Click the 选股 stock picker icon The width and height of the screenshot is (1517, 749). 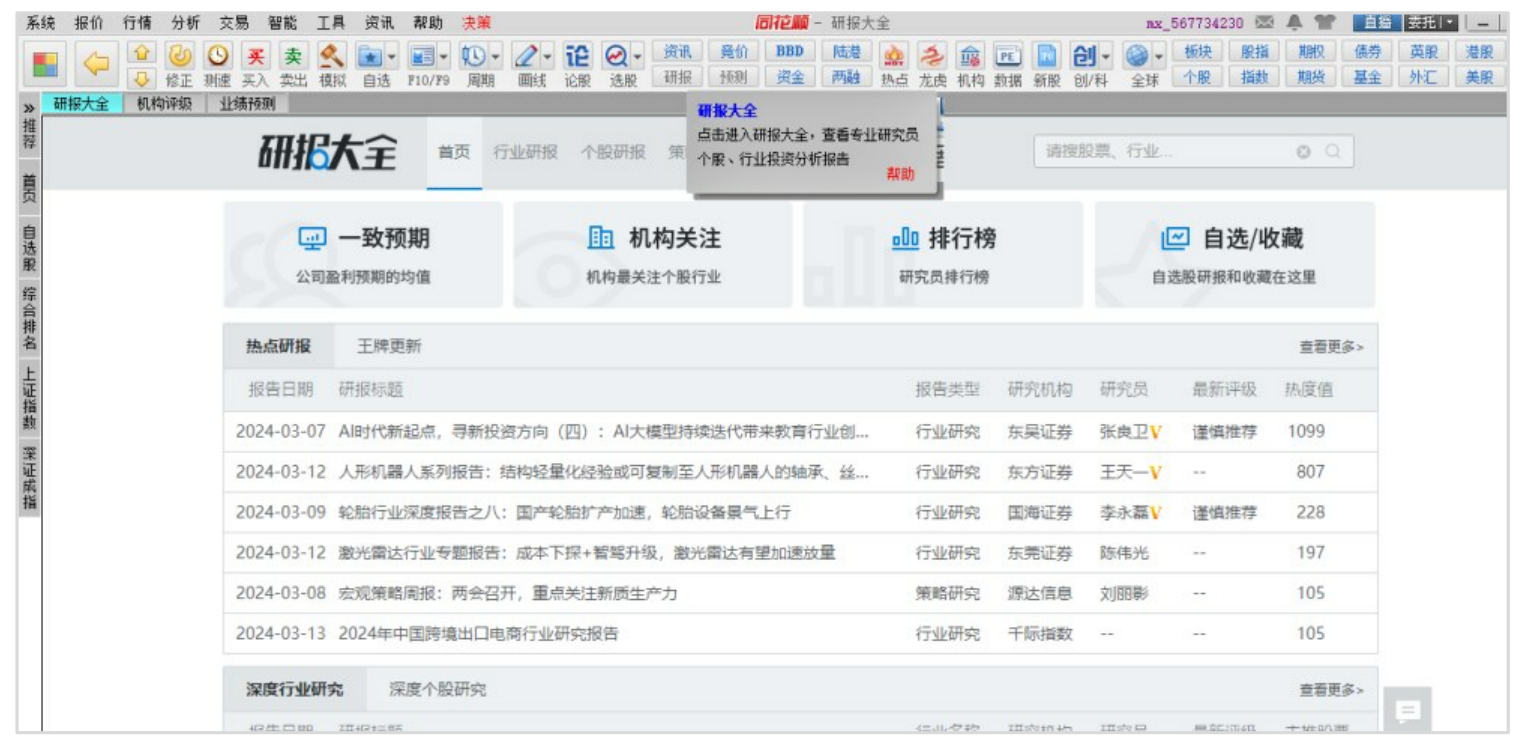[617, 56]
